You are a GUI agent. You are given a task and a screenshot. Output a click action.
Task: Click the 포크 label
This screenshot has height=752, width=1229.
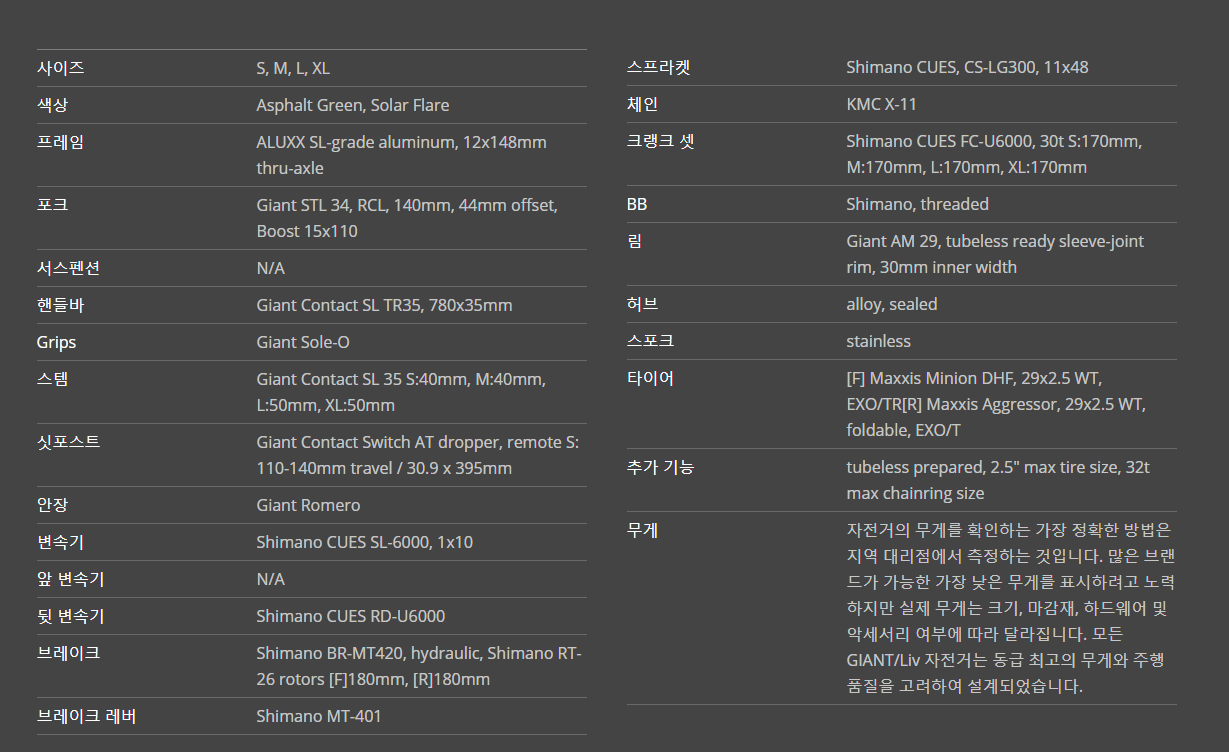point(52,205)
